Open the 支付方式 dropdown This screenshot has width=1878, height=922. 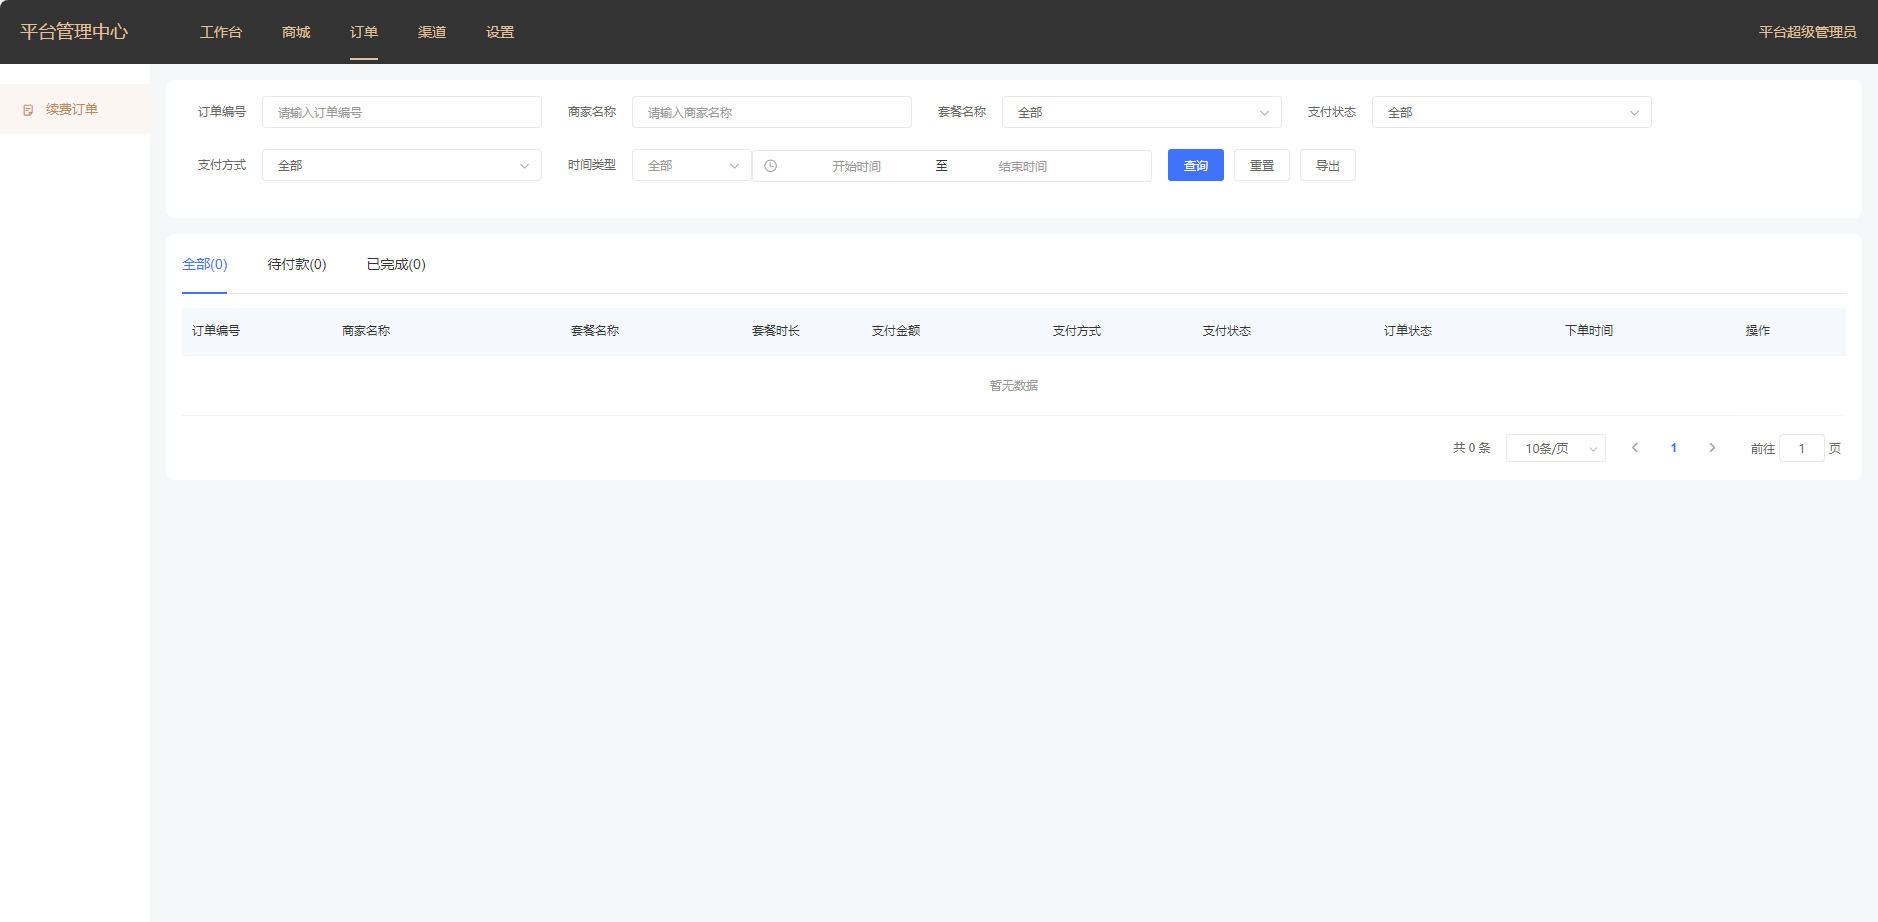tap(401, 165)
